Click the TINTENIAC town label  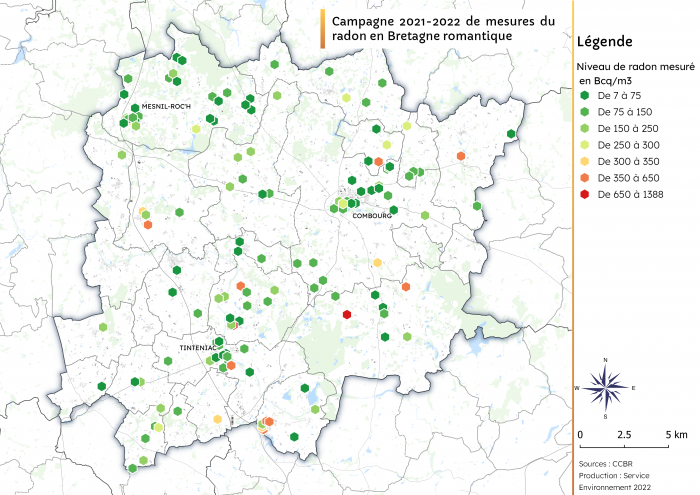pyautogui.click(x=198, y=347)
